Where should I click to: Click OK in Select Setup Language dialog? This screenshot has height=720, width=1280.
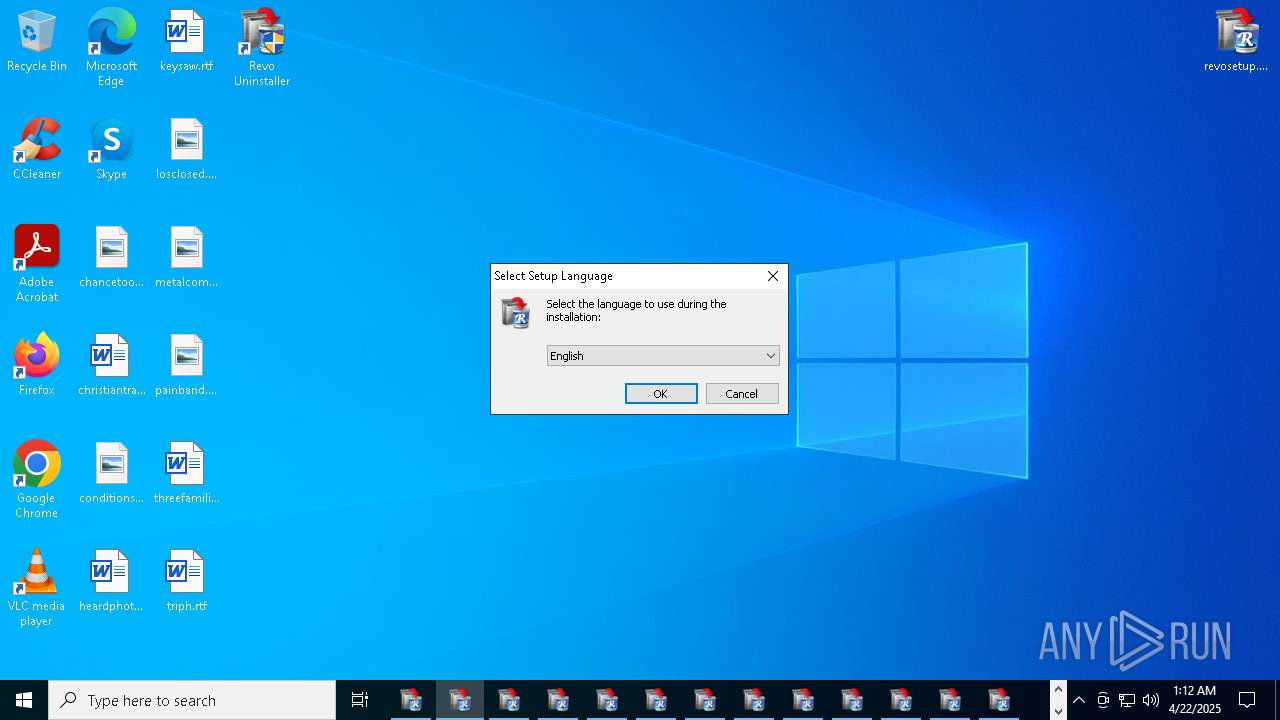tap(661, 394)
